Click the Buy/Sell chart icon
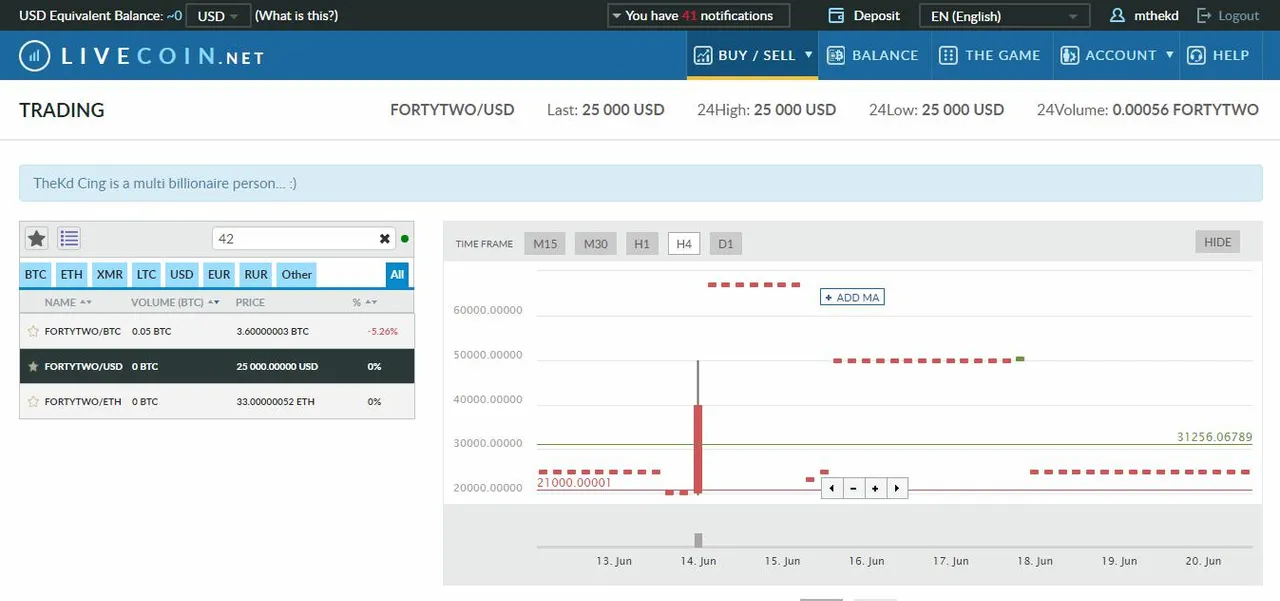The image size is (1280, 601). (703, 56)
